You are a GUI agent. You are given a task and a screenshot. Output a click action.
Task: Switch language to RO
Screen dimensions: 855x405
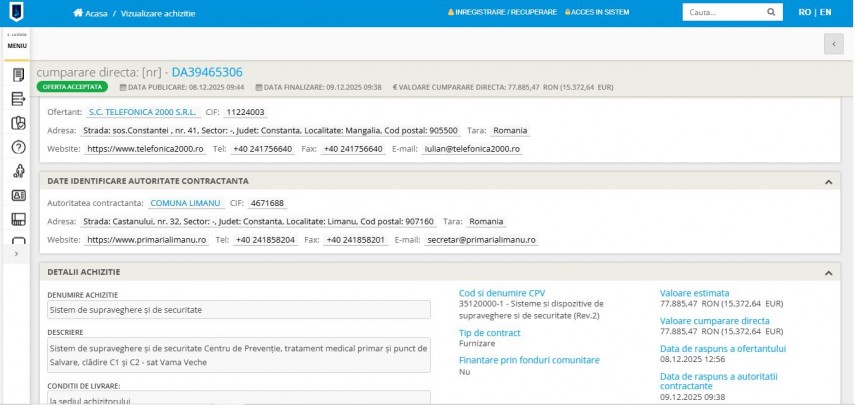tap(805, 12)
